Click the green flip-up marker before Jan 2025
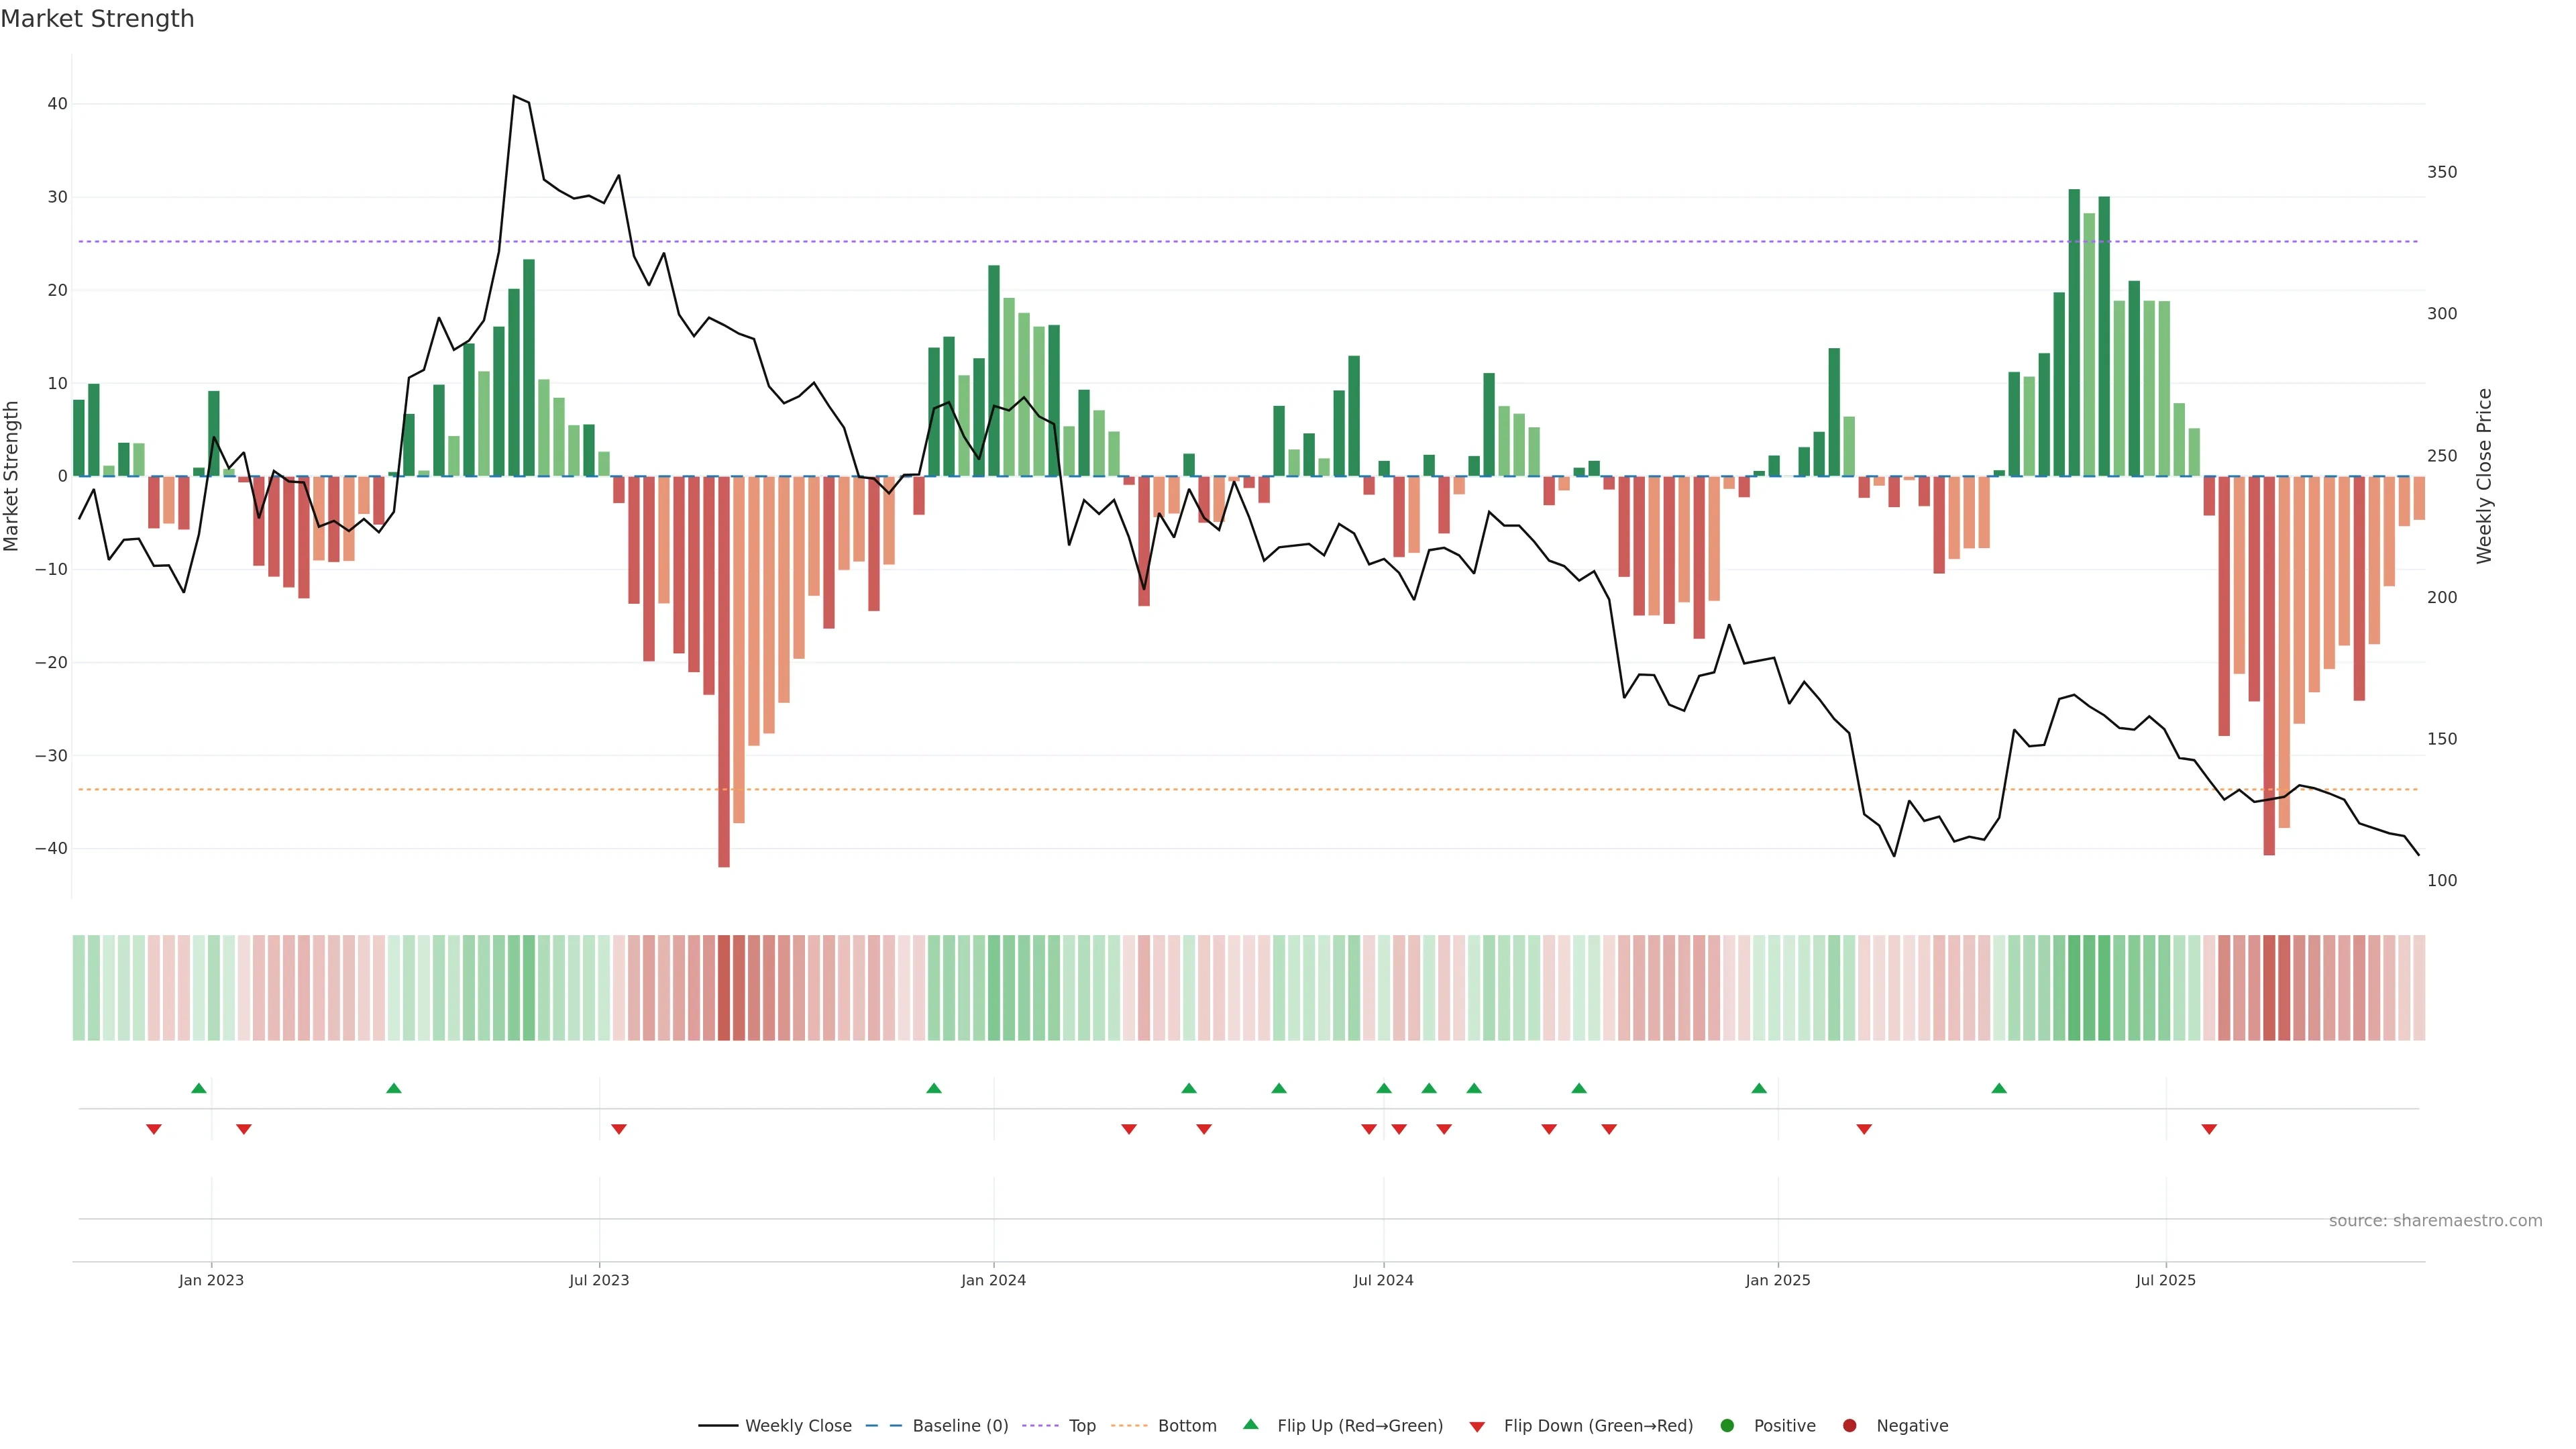The height and width of the screenshot is (1449, 2576). [x=1759, y=1088]
